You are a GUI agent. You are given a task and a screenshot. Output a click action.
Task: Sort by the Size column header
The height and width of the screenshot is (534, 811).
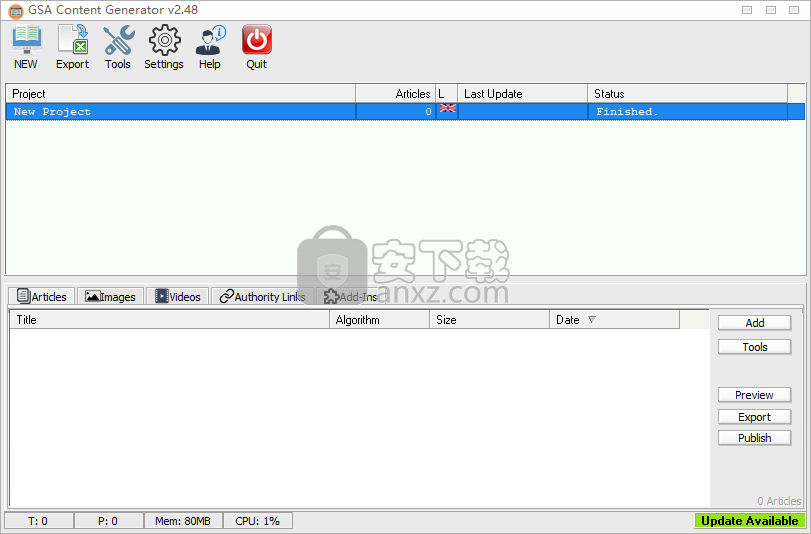(x=489, y=320)
